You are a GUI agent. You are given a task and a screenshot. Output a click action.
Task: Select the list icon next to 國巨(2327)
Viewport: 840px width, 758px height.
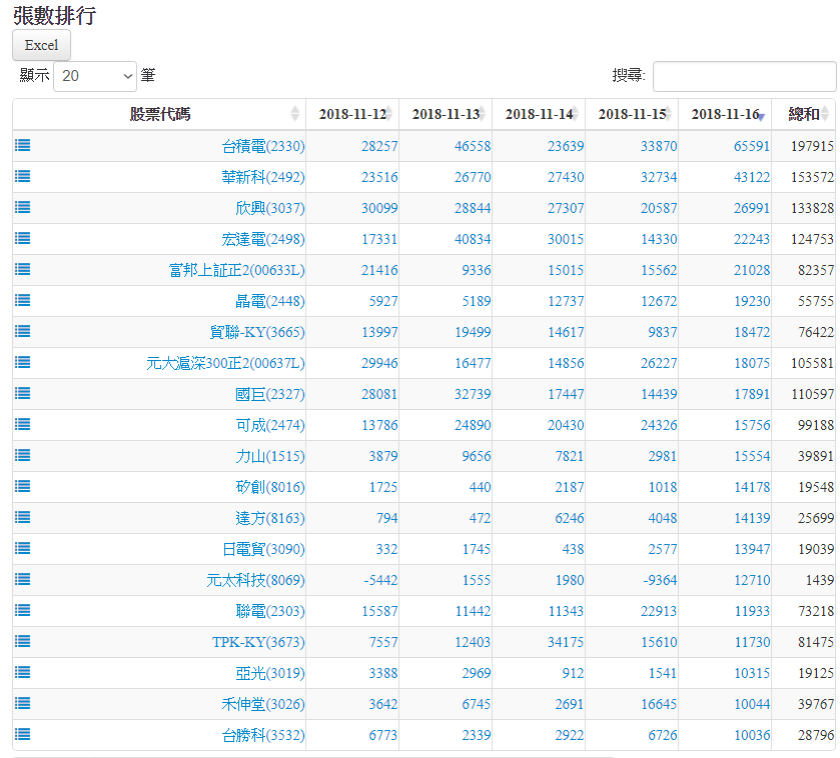(23, 393)
